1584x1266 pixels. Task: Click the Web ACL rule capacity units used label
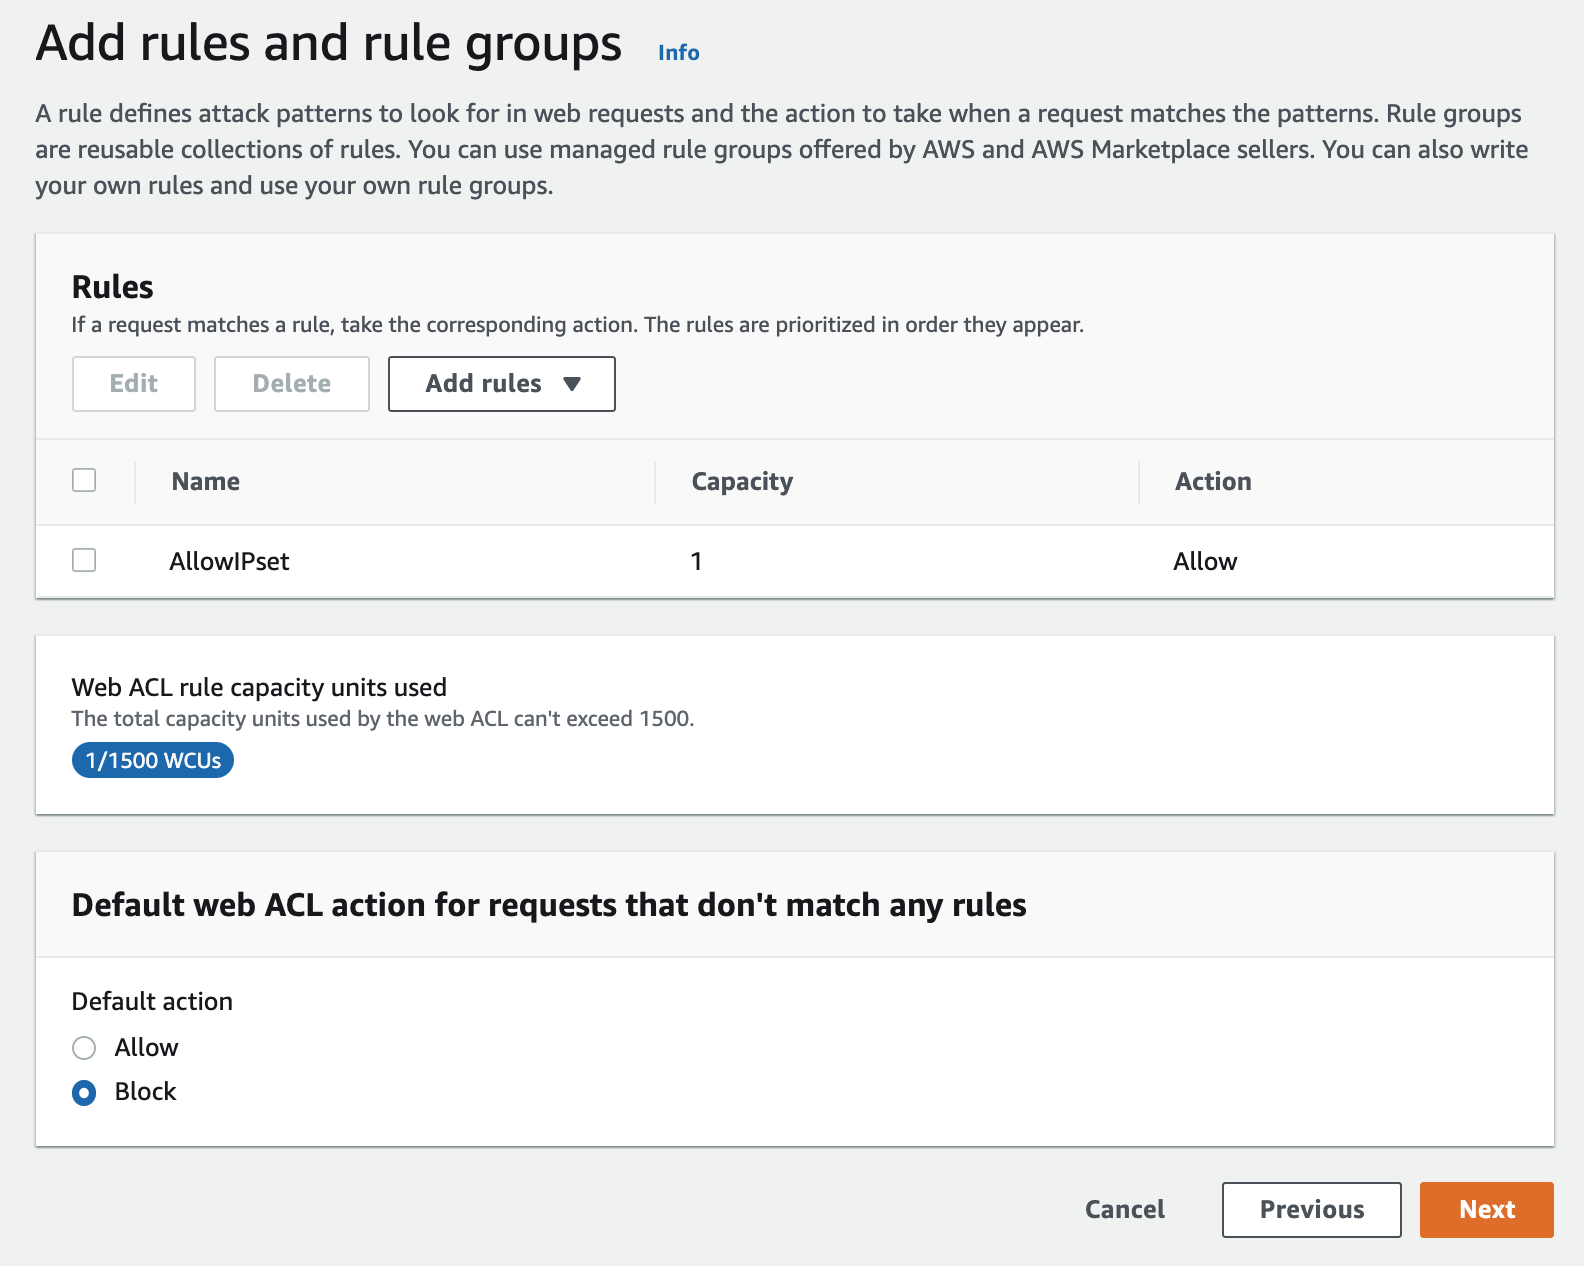[259, 688]
